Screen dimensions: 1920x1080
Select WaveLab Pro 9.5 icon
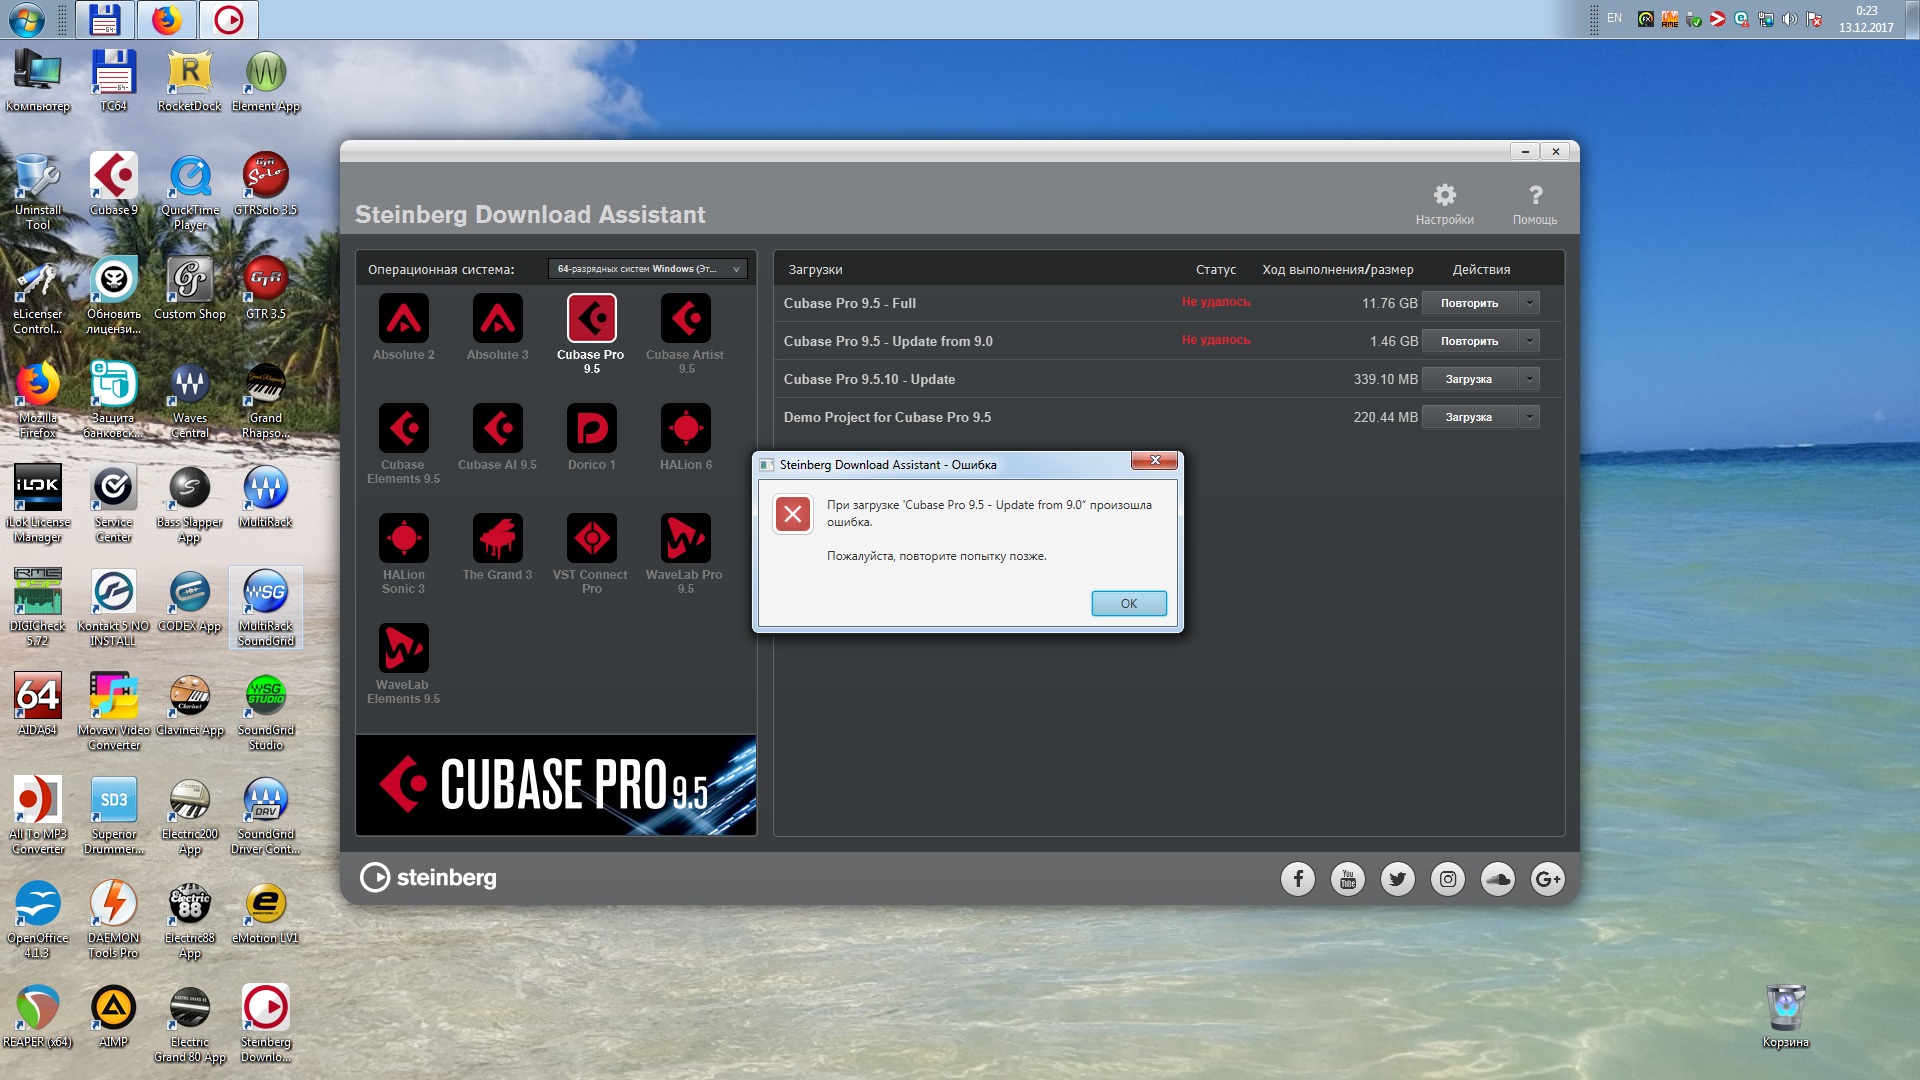685,539
